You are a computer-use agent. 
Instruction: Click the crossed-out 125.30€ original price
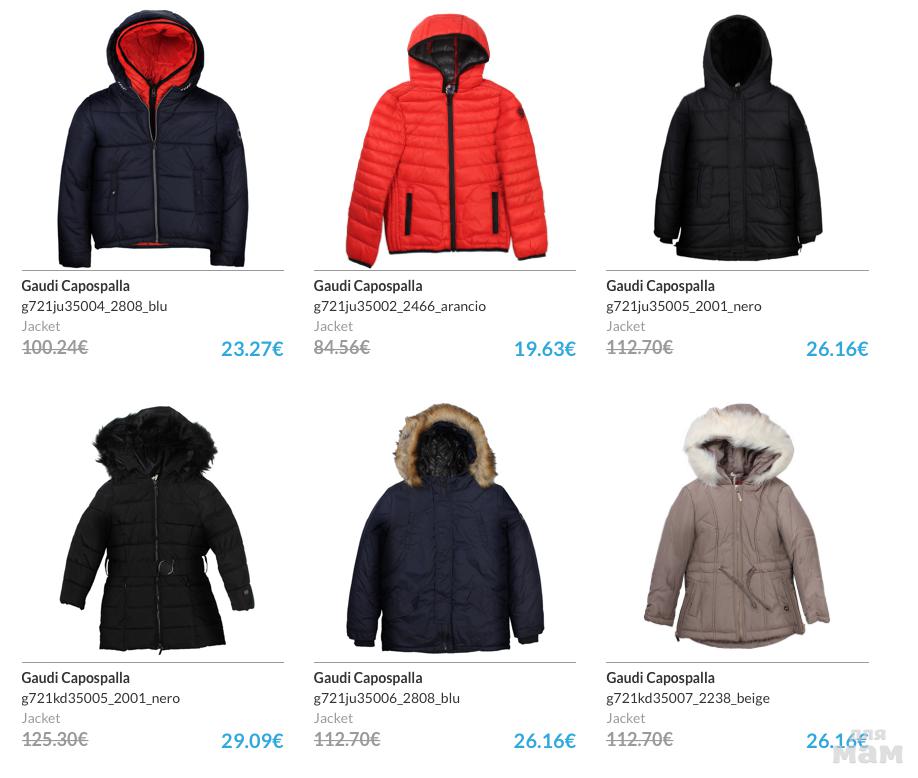55,740
